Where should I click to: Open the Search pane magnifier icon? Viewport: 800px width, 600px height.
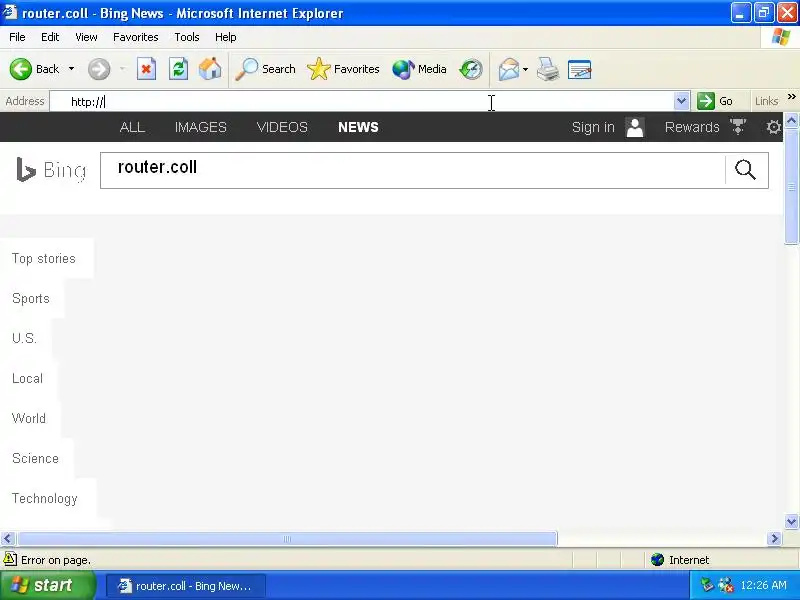point(246,69)
